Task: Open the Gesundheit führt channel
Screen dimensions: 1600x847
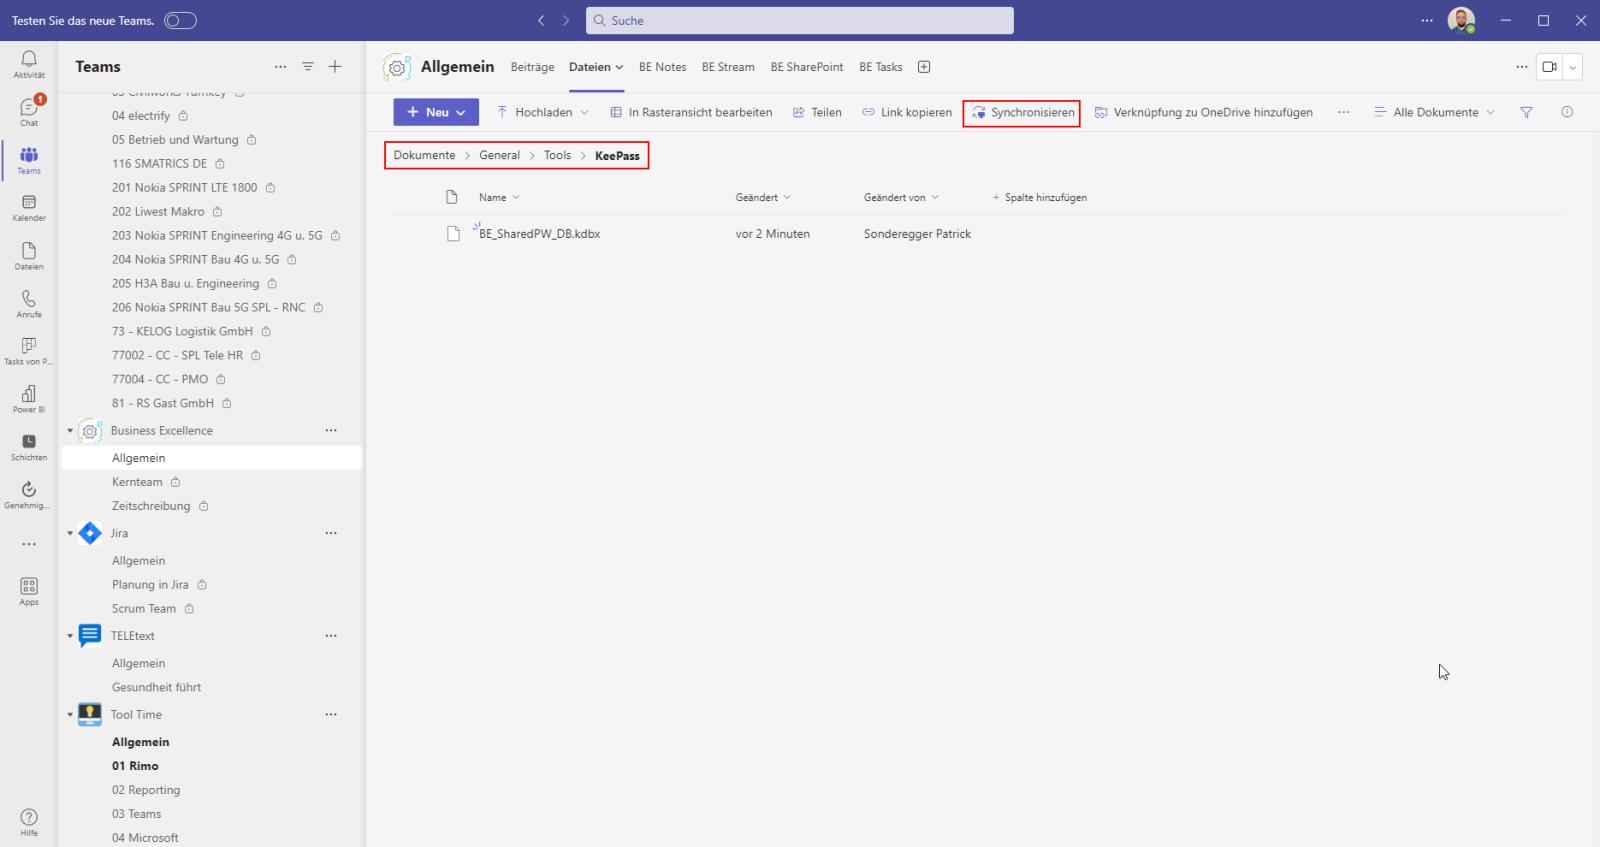Action: point(156,688)
